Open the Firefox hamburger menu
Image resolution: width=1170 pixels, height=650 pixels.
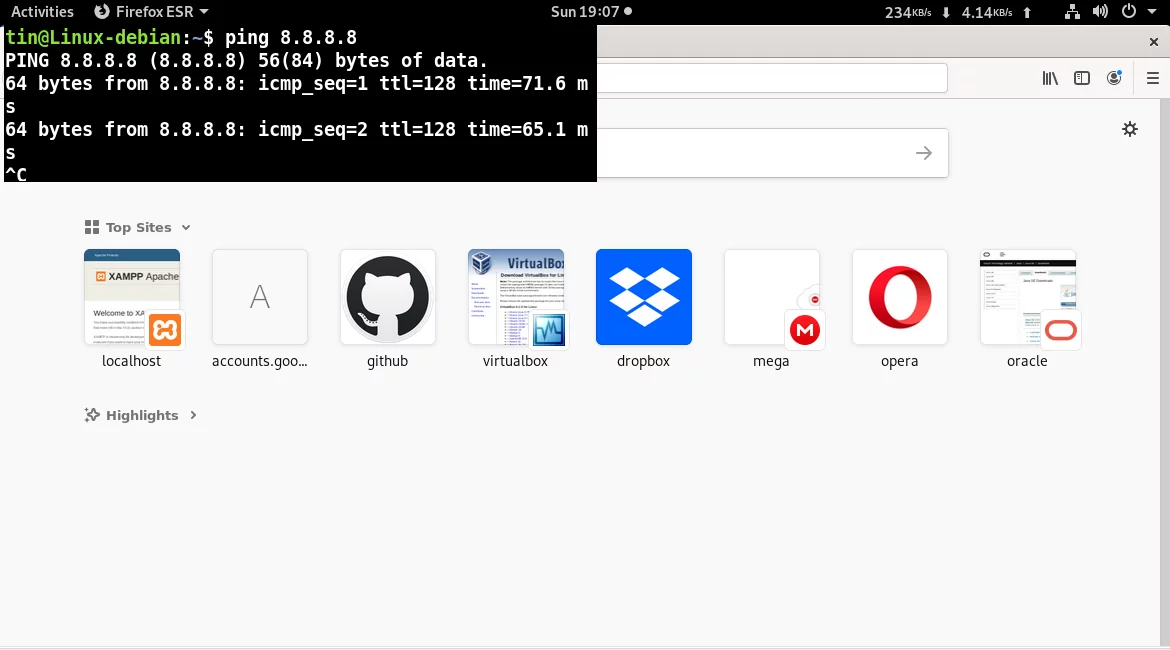[1153, 78]
